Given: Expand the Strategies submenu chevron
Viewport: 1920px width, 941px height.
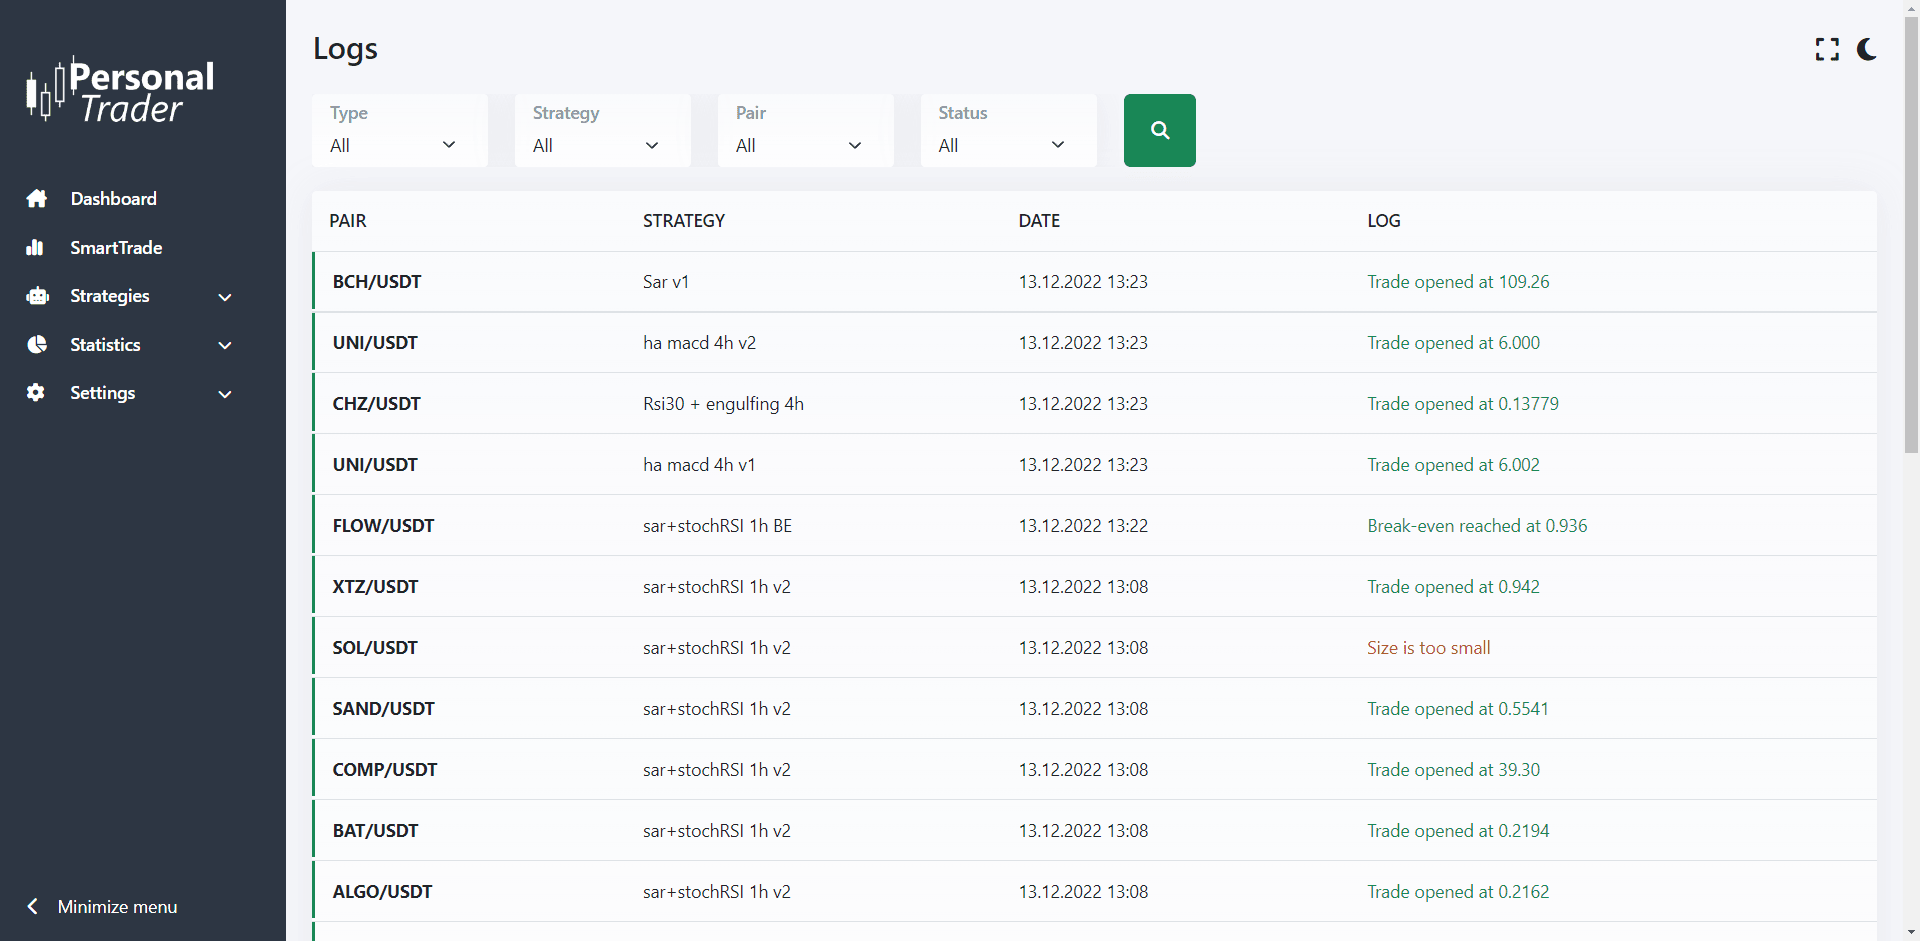Looking at the screenshot, I should [225, 297].
